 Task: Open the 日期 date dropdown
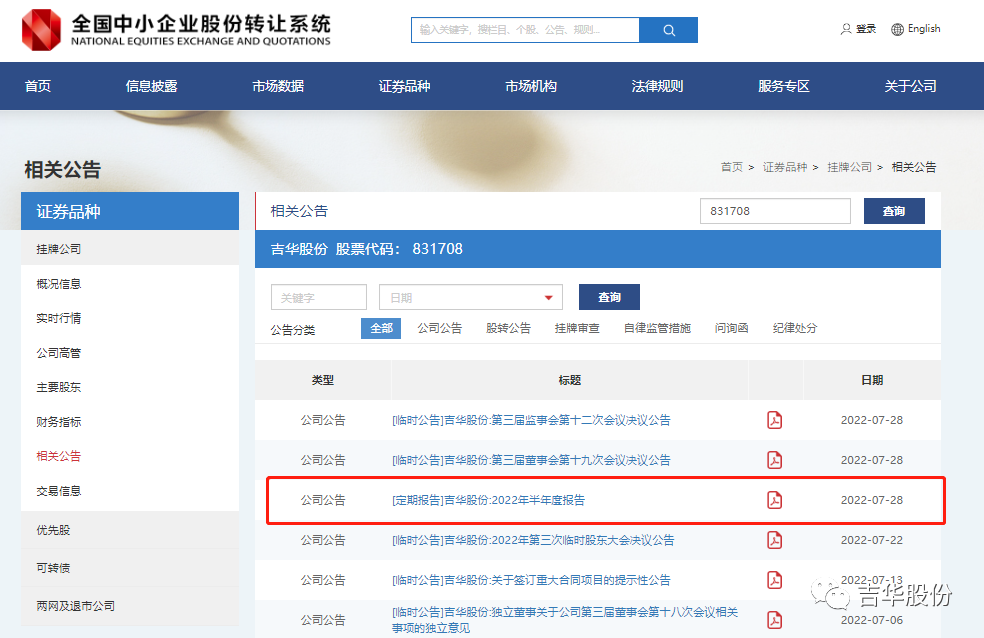471,297
